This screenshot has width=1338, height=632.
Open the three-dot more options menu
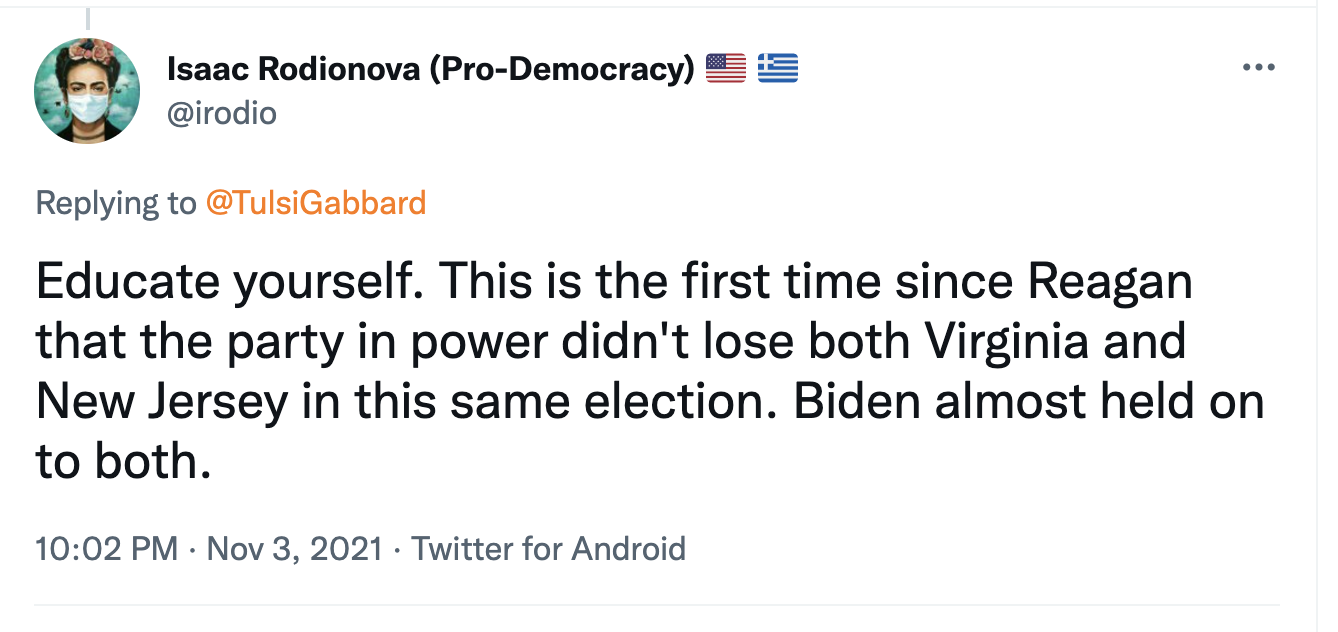point(1259,68)
